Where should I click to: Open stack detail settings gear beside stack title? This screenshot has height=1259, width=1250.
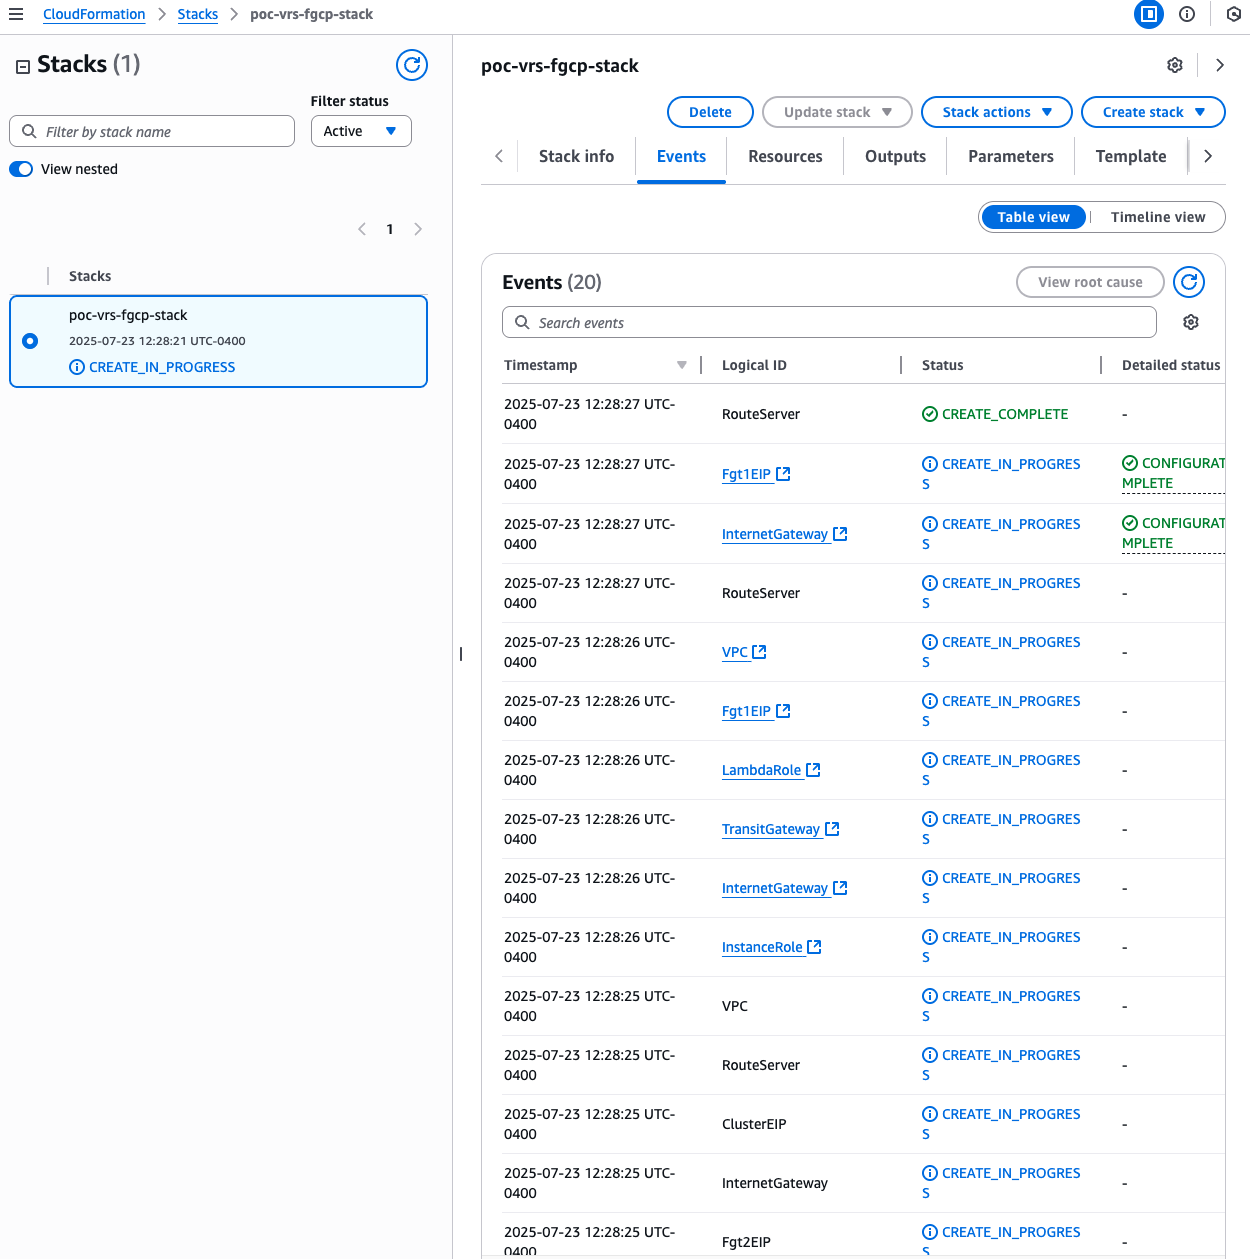(x=1175, y=65)
